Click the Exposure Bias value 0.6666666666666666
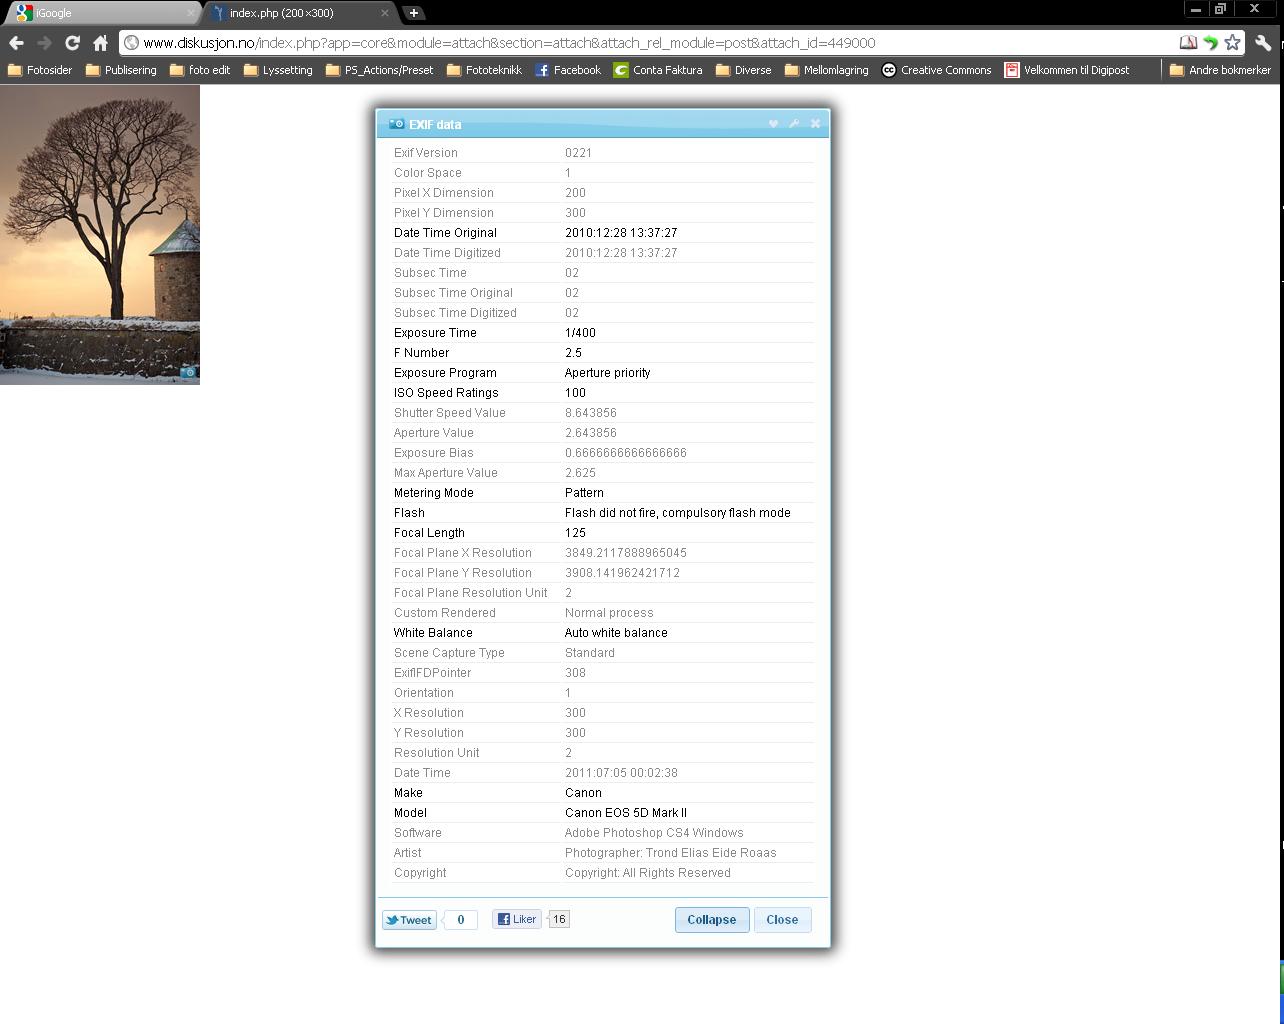Viewport: 1284px width, 1024px height. click(x=625, y=453)
